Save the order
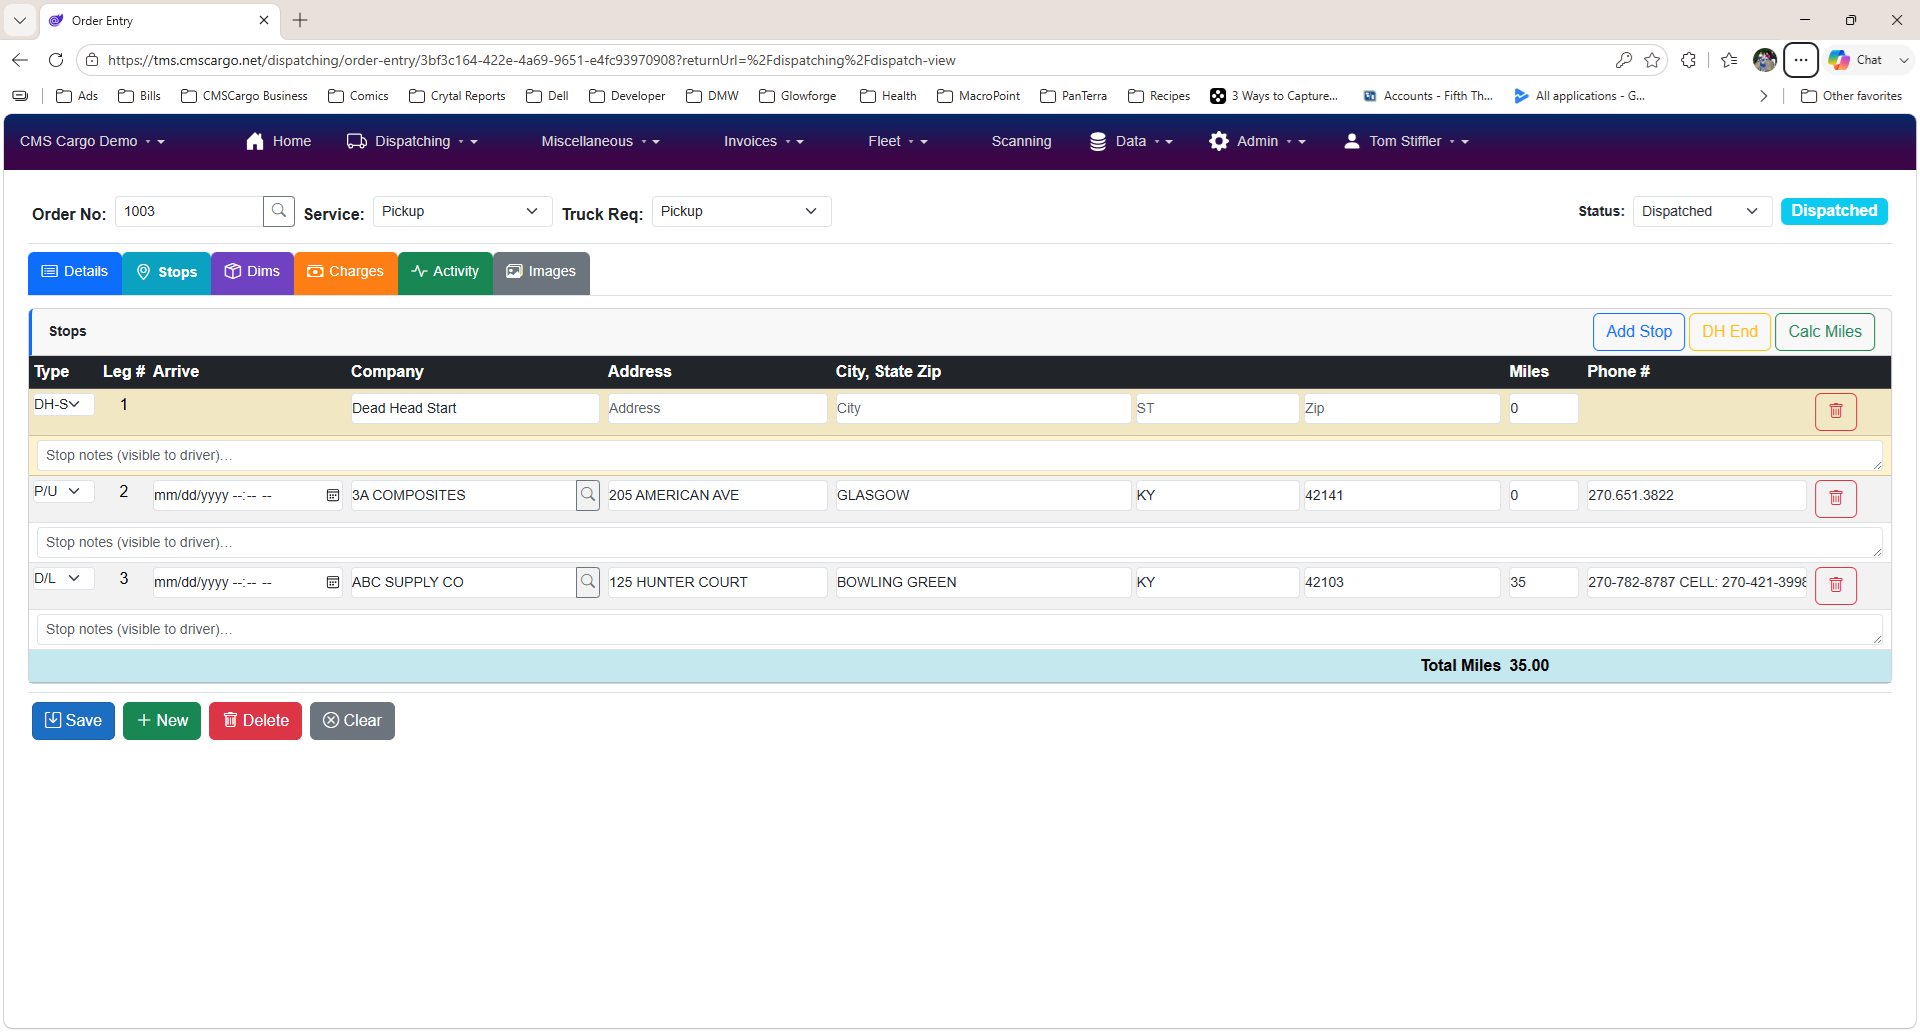 [73, 721]
